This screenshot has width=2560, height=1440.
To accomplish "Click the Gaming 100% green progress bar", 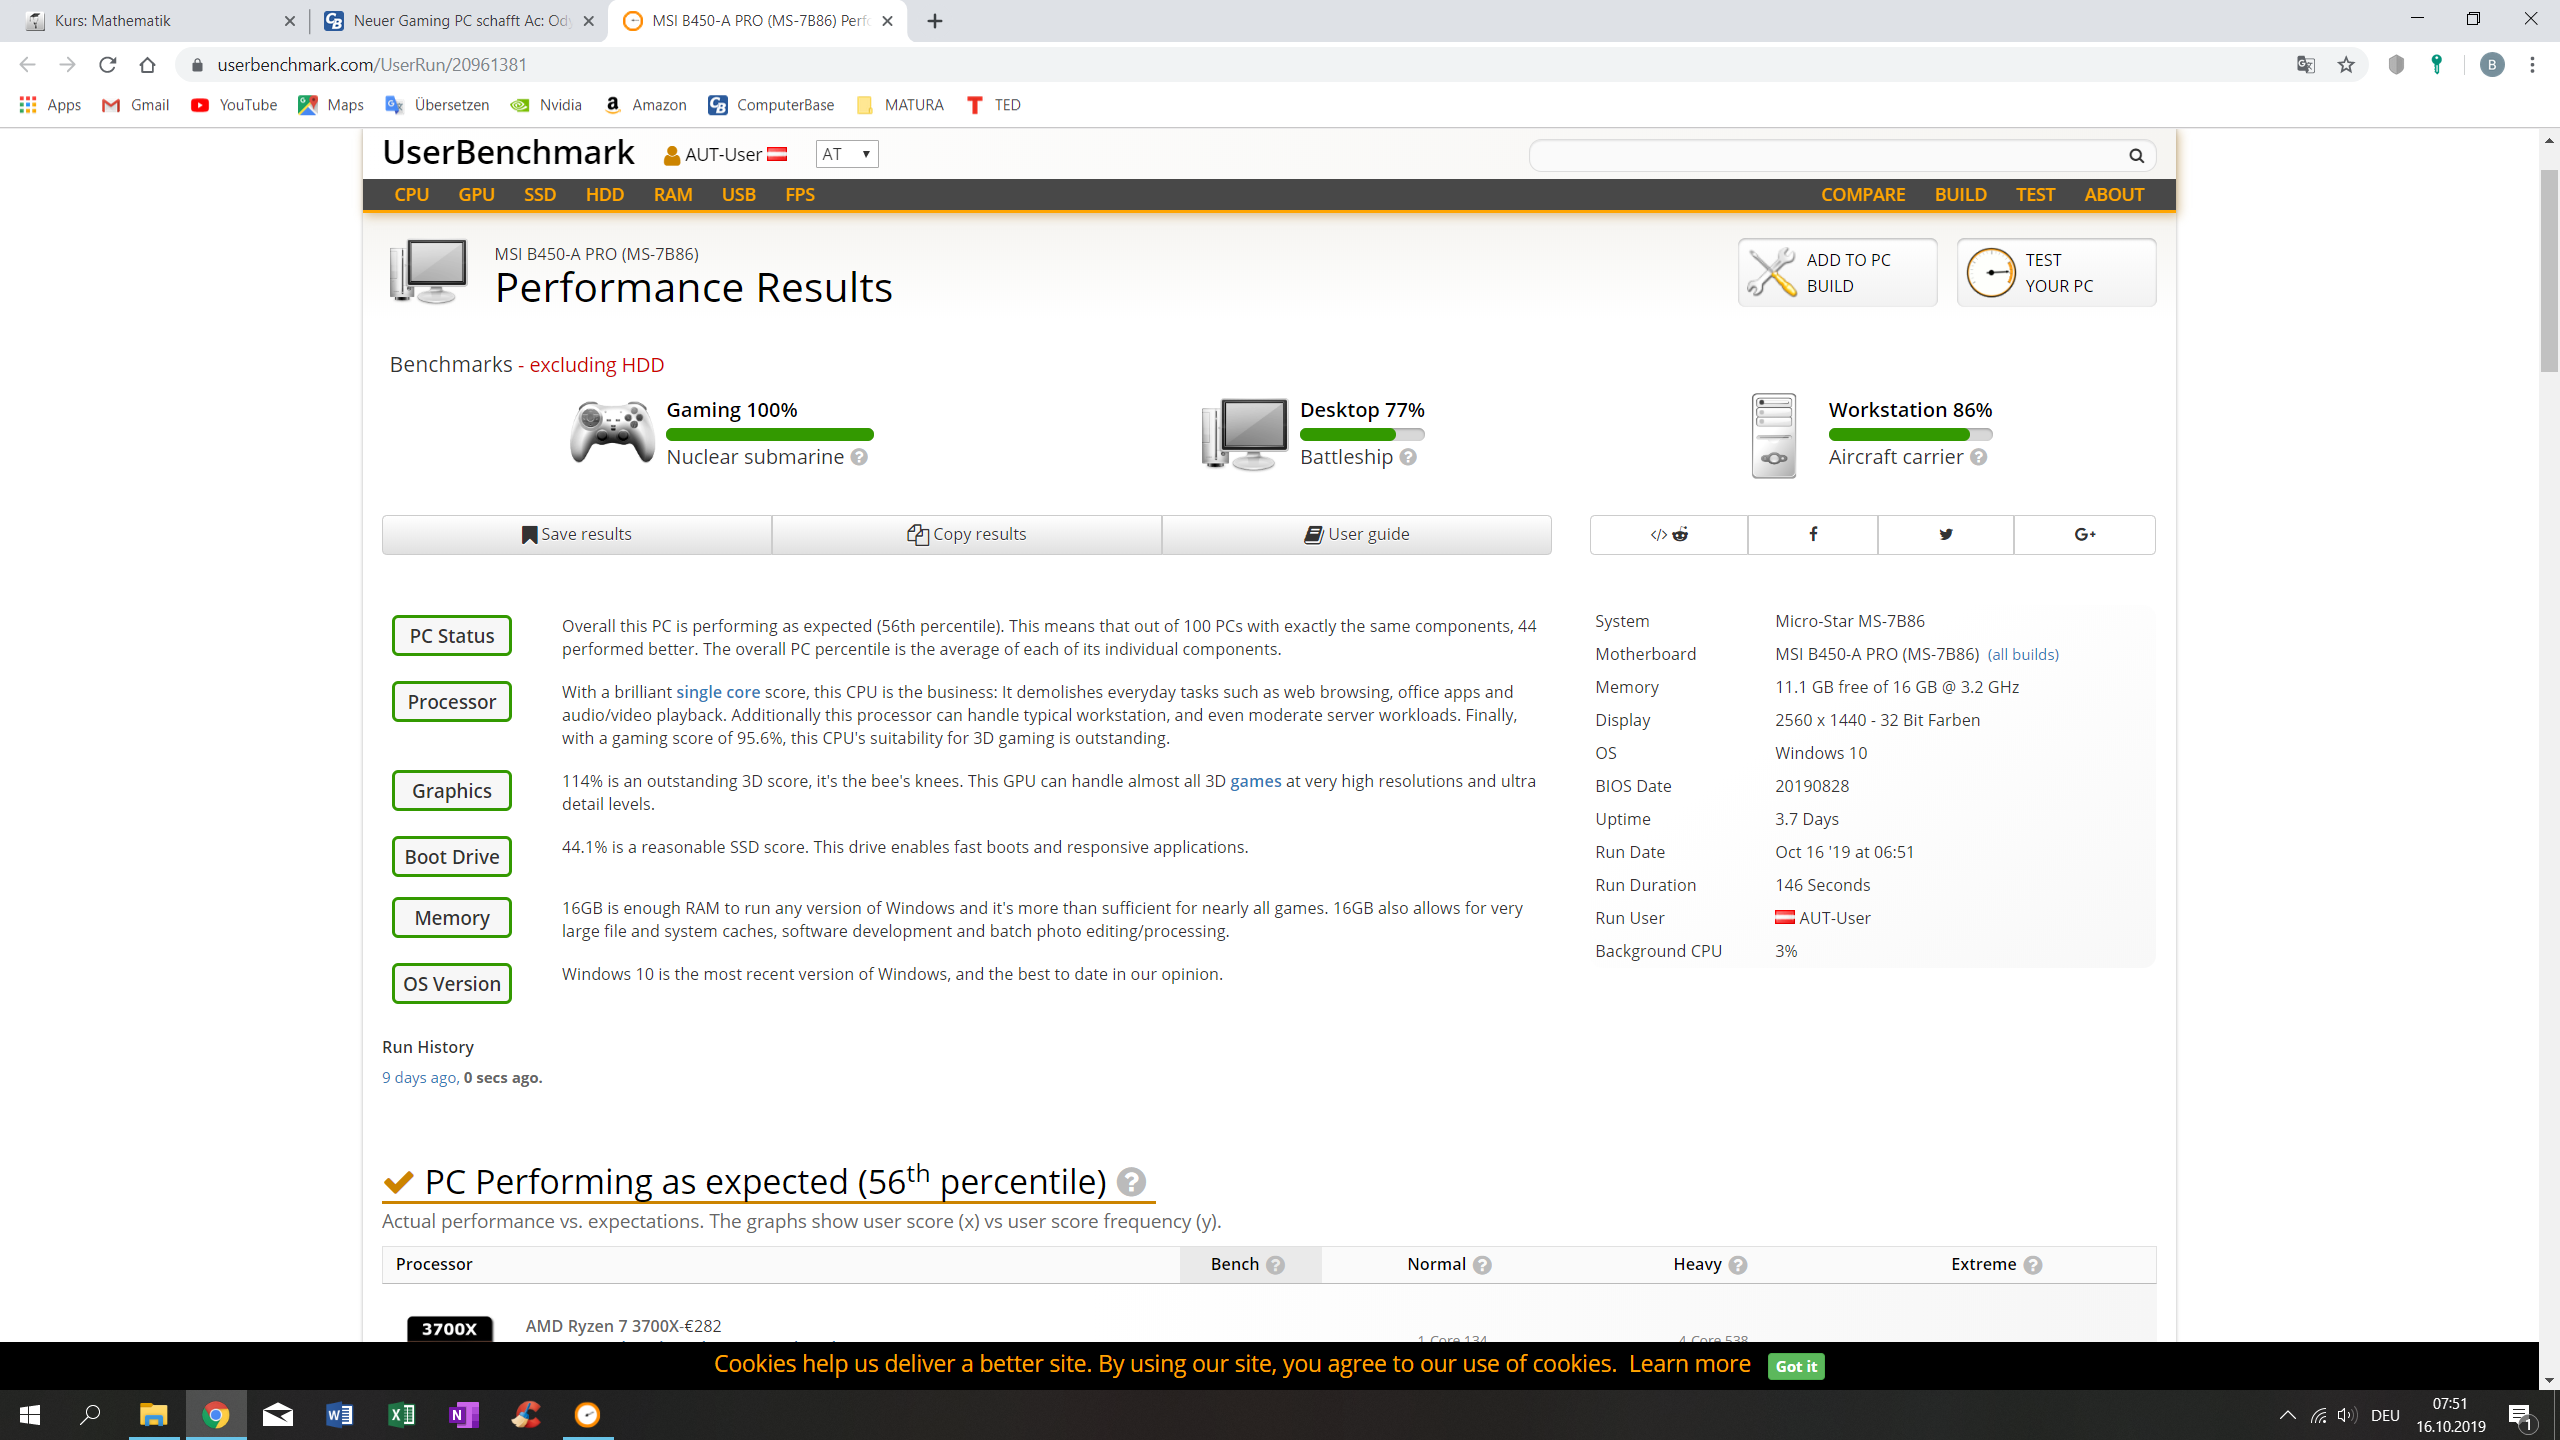I will point(769,434).
